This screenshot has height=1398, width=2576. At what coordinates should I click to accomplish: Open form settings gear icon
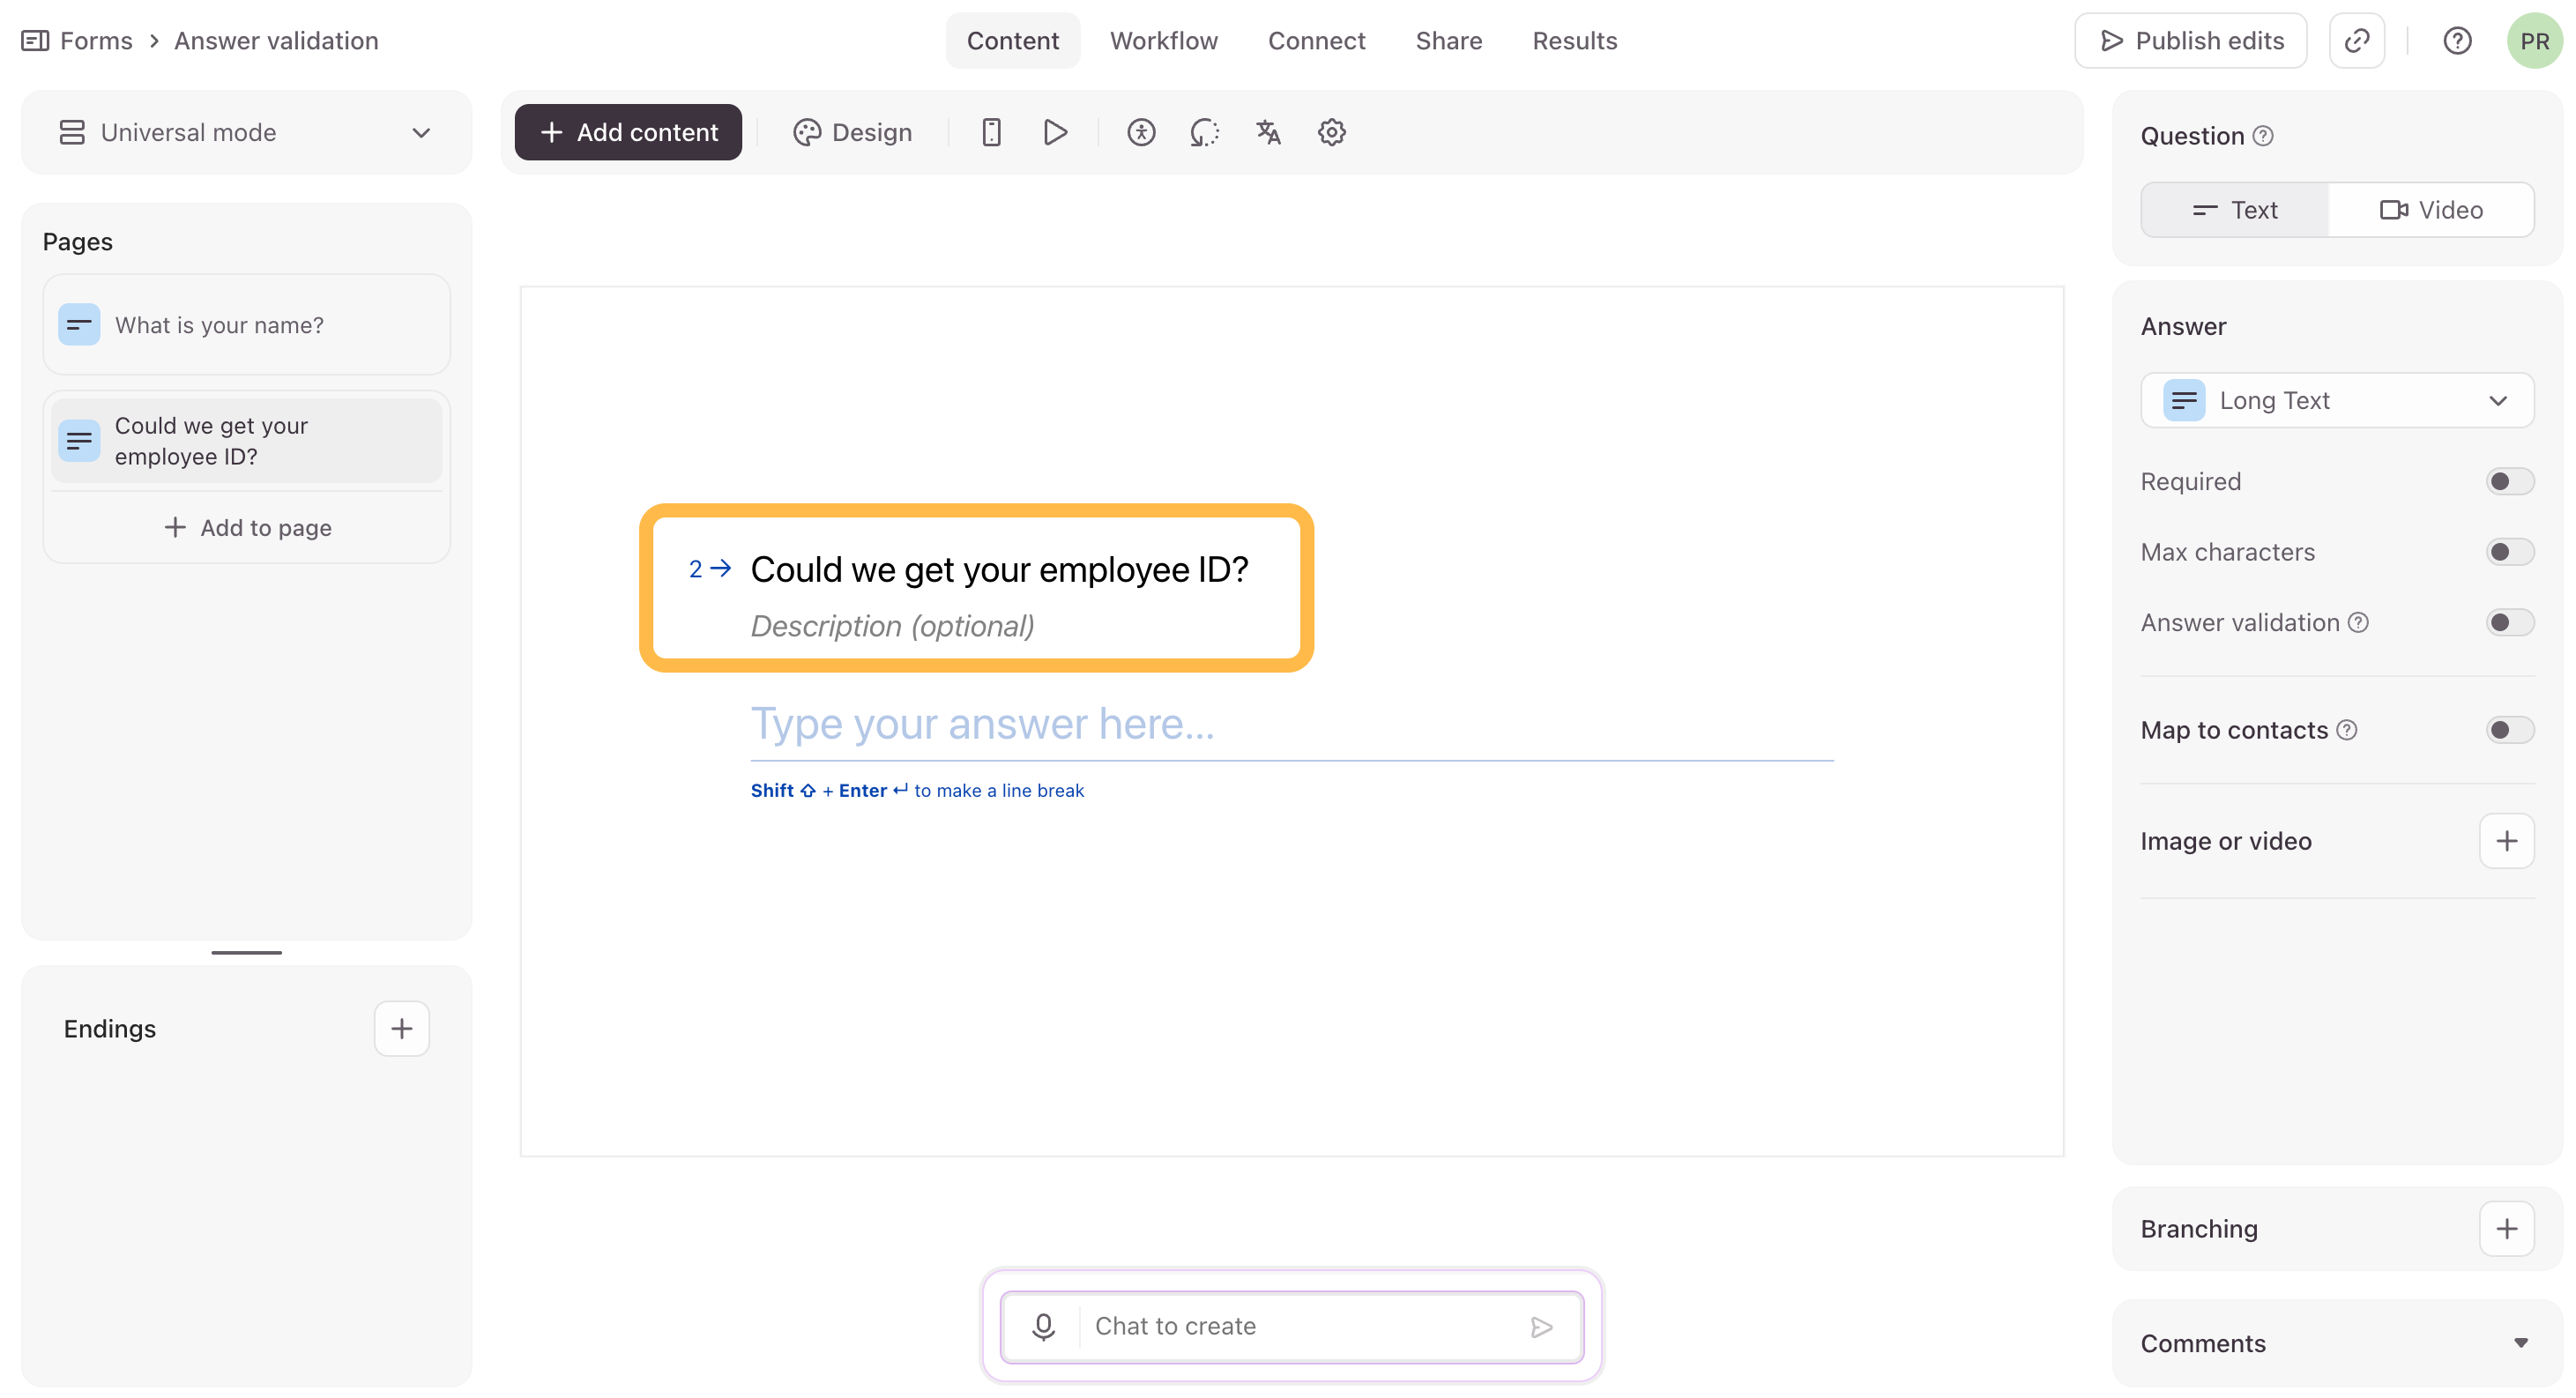click(1331, 132)
